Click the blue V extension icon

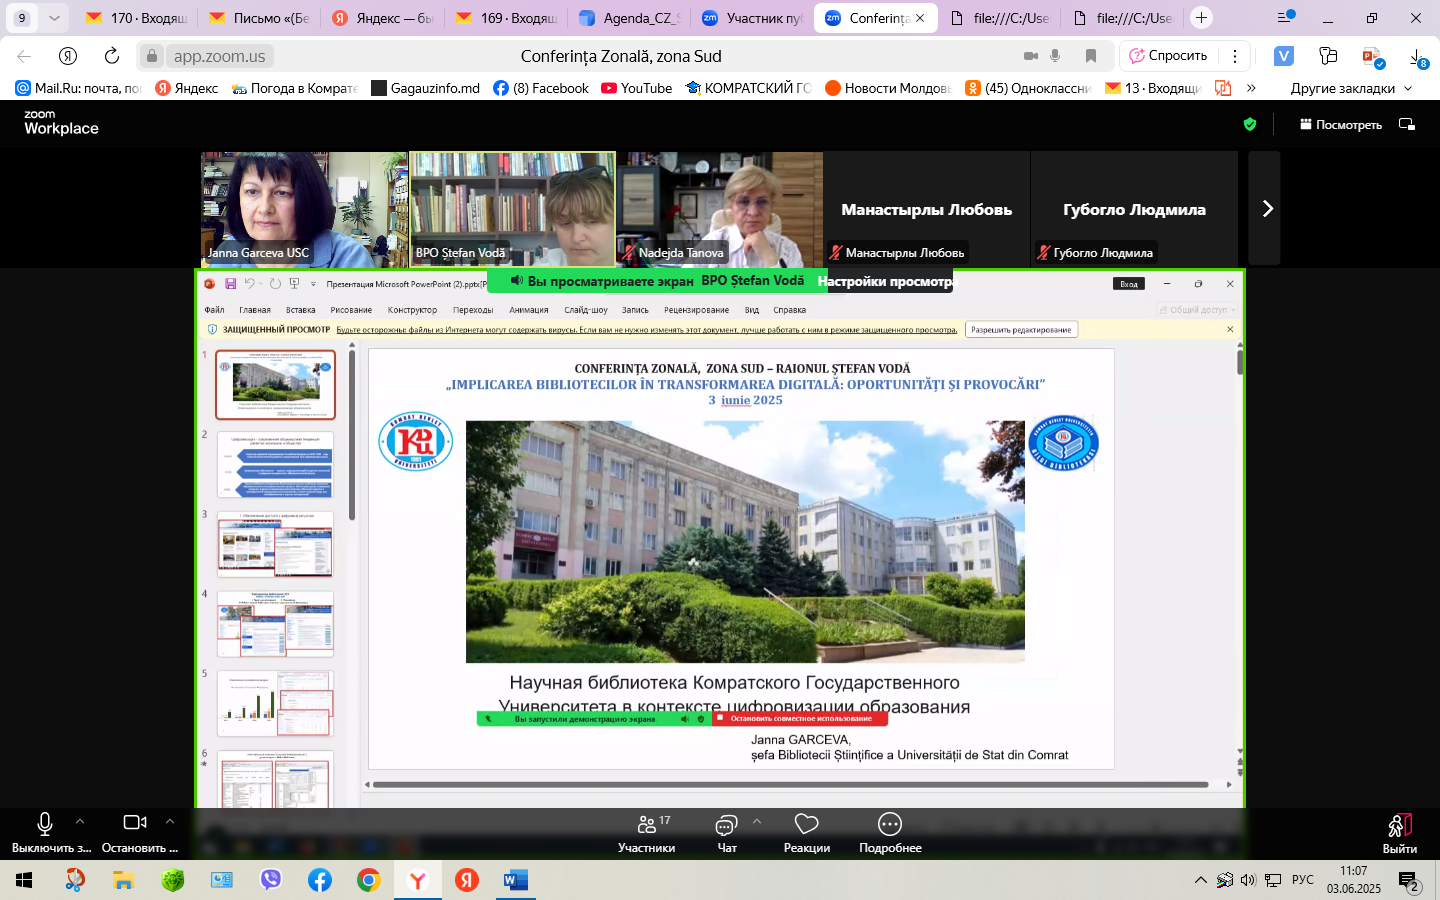(1284, 56)
